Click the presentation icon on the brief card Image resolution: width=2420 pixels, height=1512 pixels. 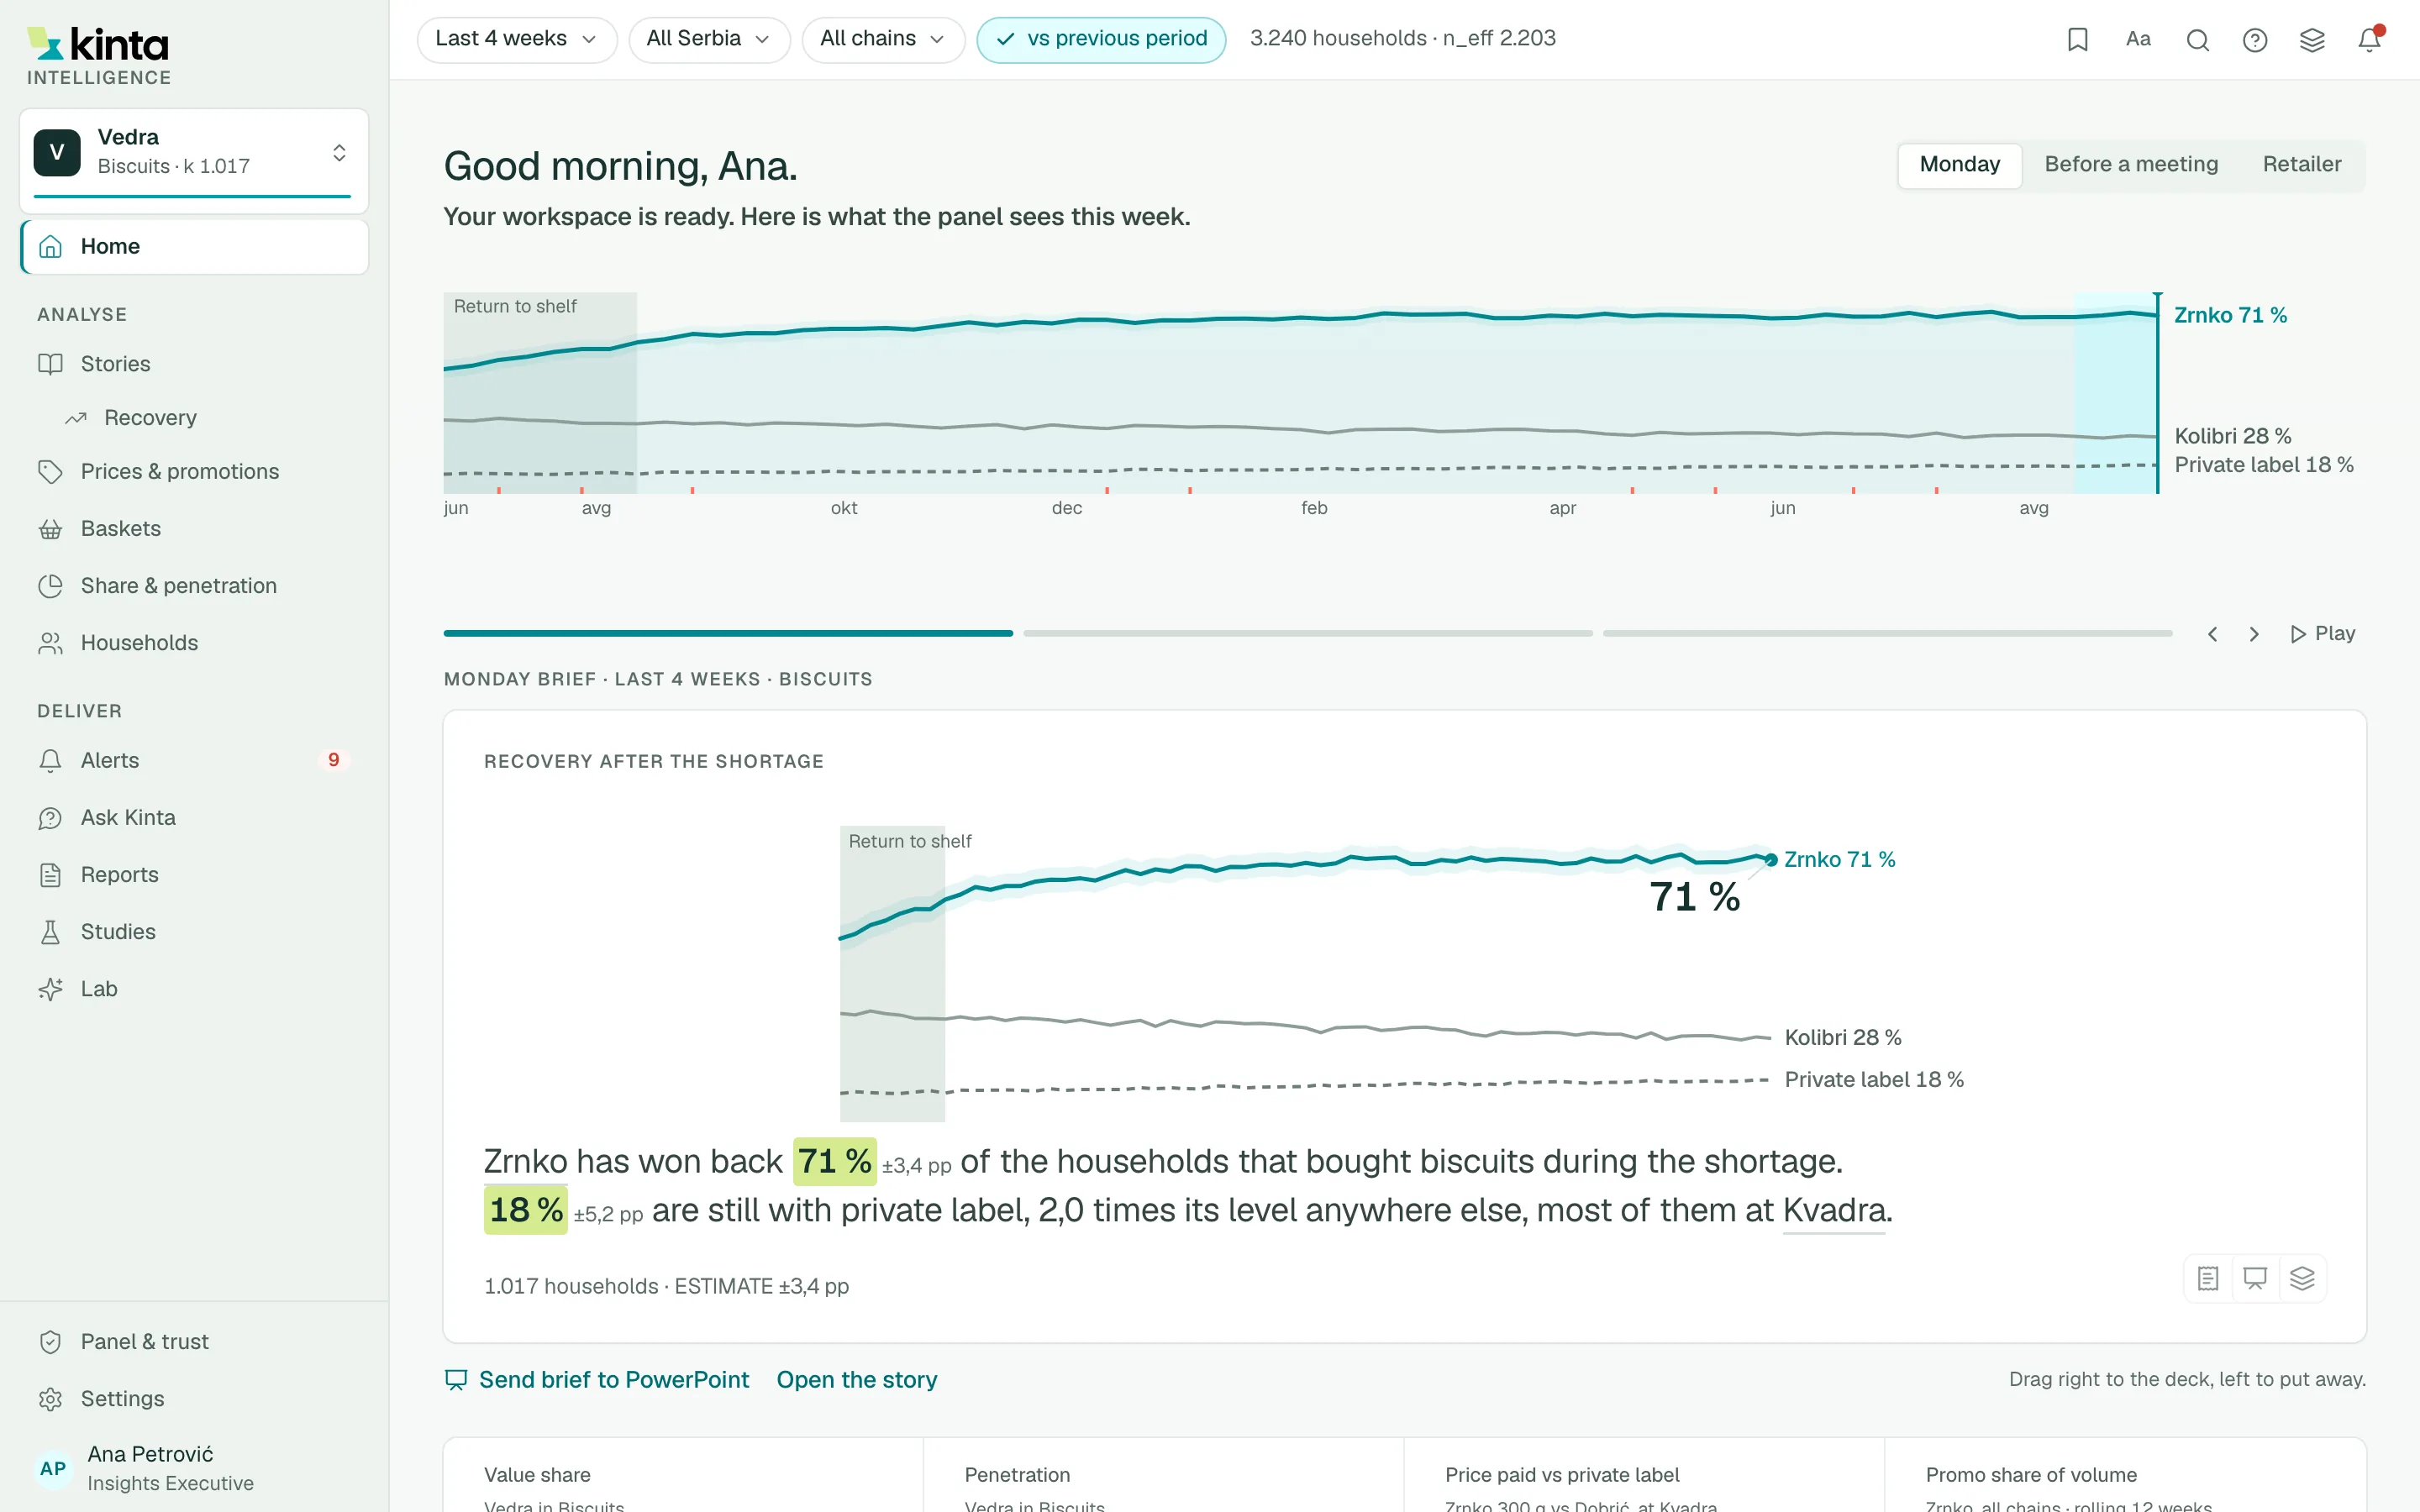[2255, 1278]
